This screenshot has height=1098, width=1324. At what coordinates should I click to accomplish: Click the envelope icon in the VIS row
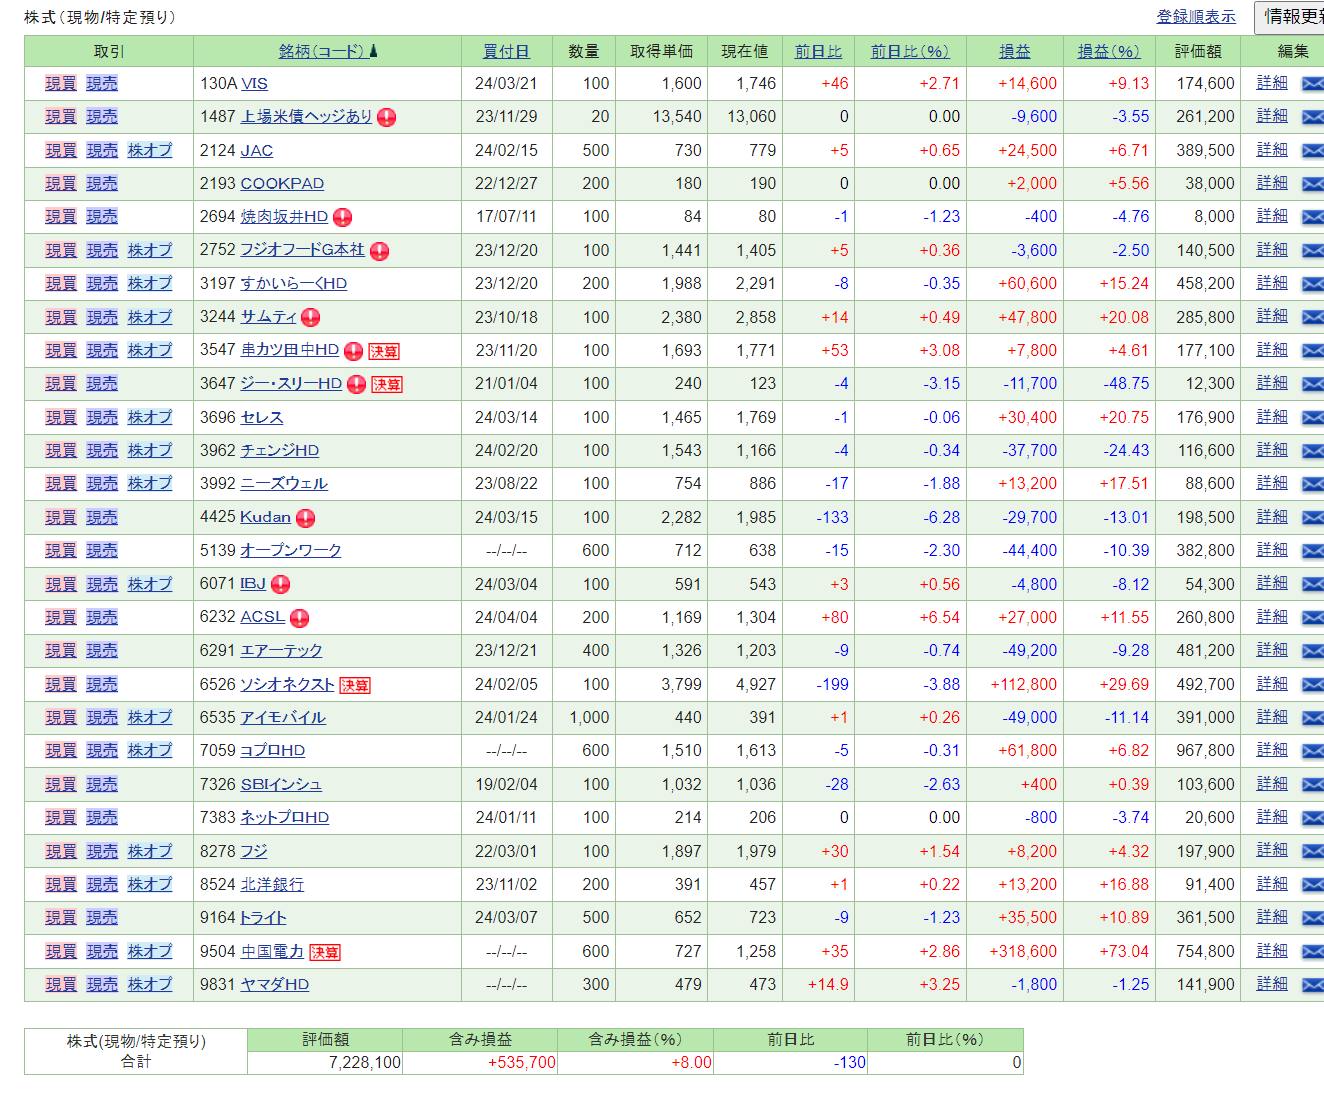point(1312,84)
